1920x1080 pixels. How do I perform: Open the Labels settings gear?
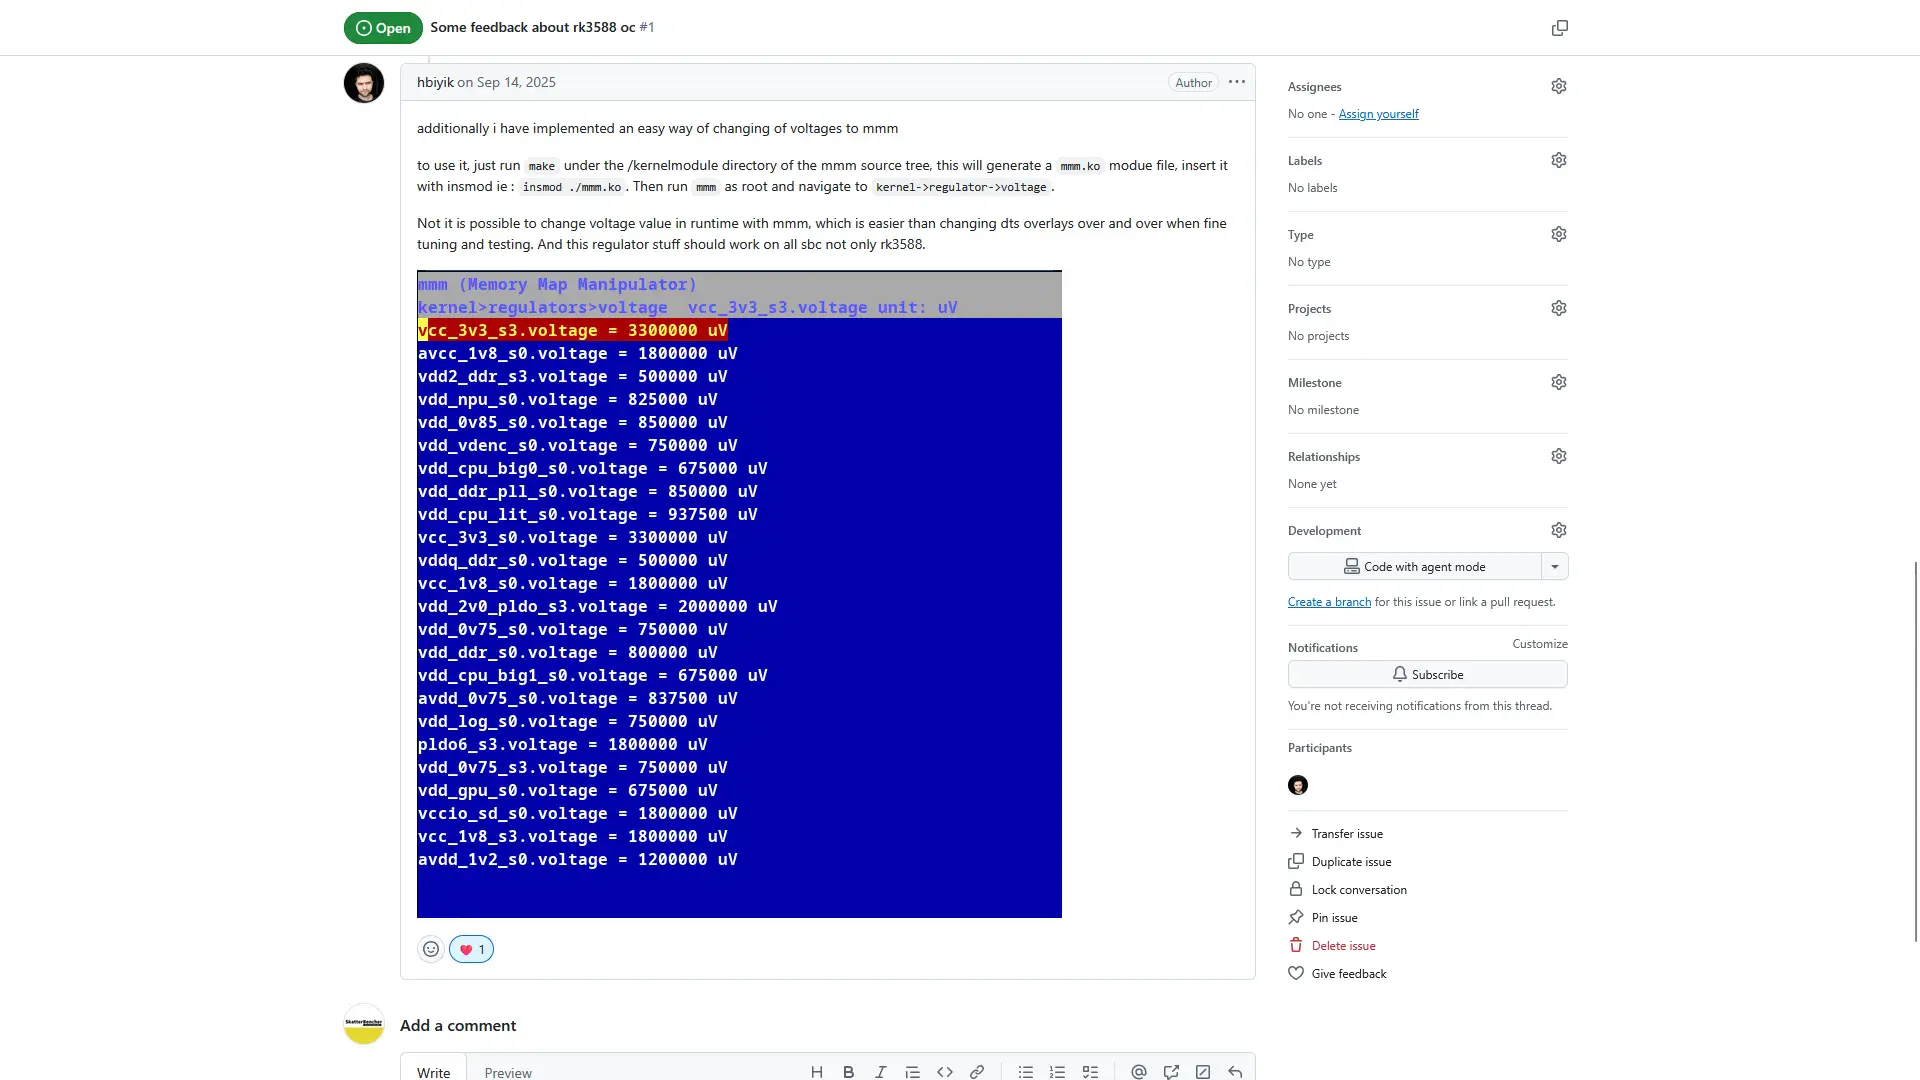(x=1558, y=161)
